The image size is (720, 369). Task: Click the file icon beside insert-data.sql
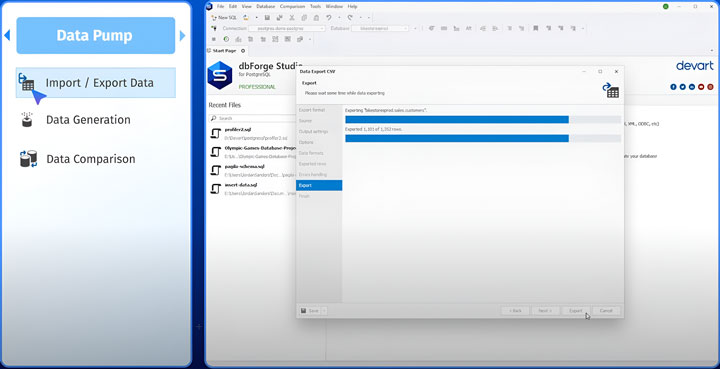pos(215,189)
